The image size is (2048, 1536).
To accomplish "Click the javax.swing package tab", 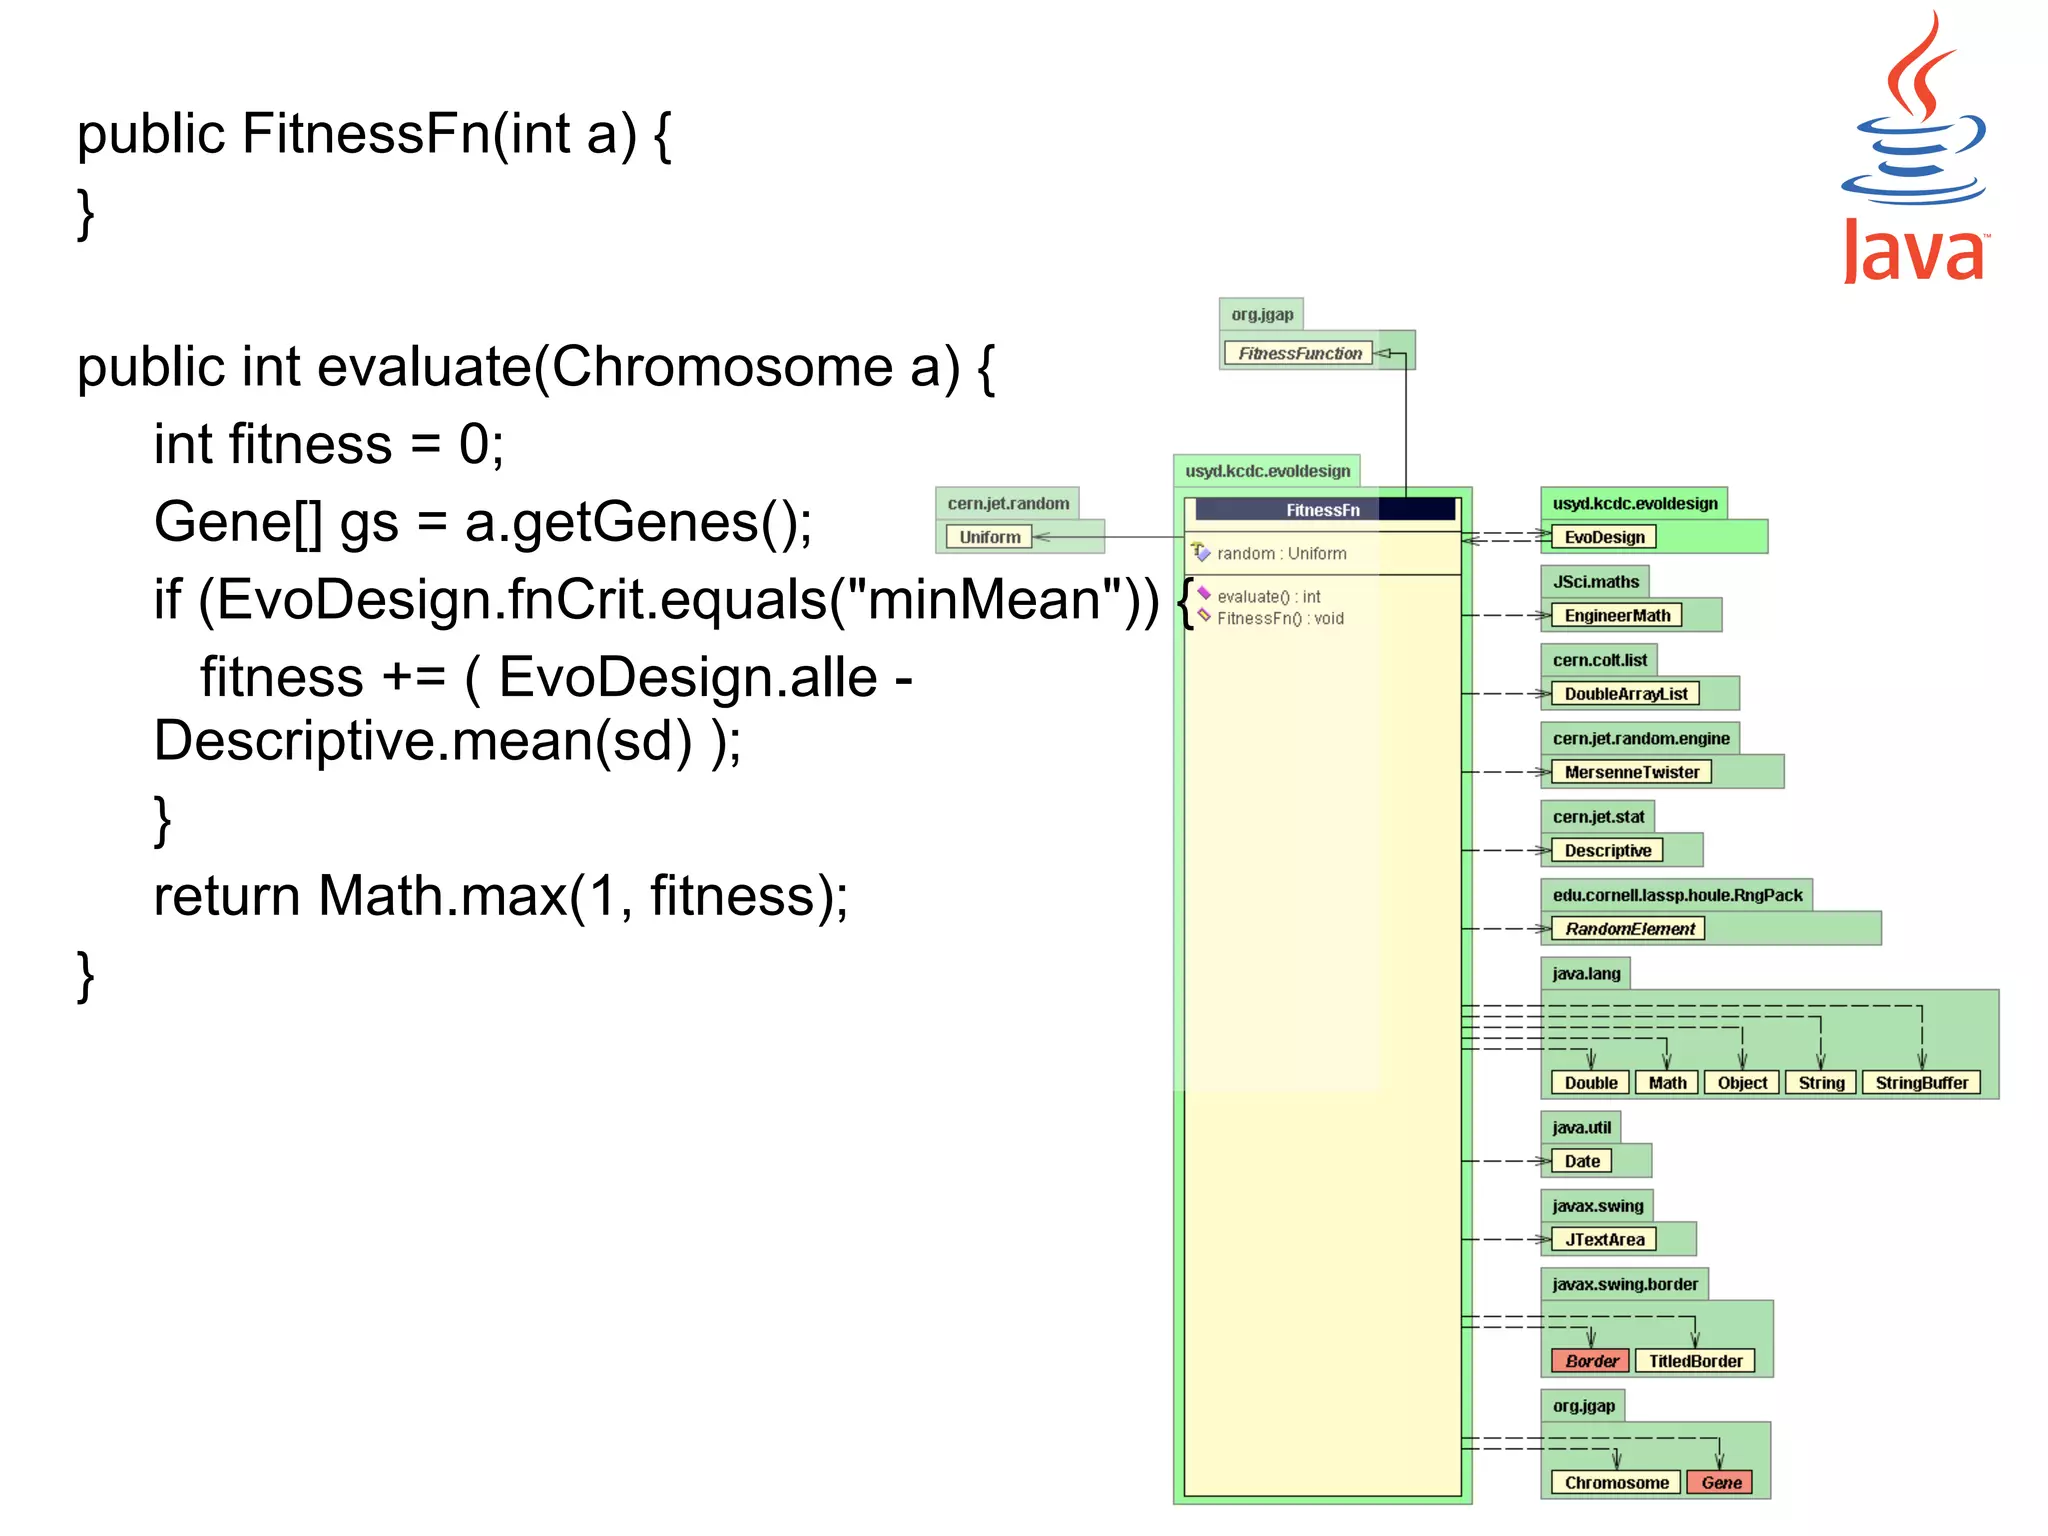I will click(1597, 1206).
